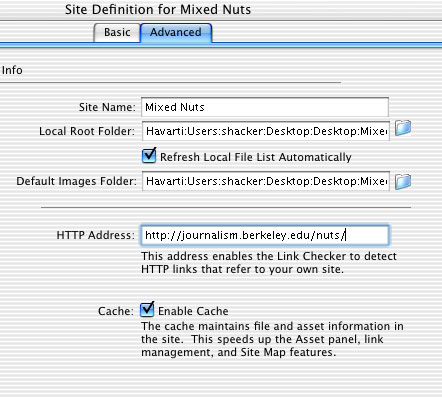The image size is (442, 398).
Task: Click the HTTP Address input field
Action: 265,235
